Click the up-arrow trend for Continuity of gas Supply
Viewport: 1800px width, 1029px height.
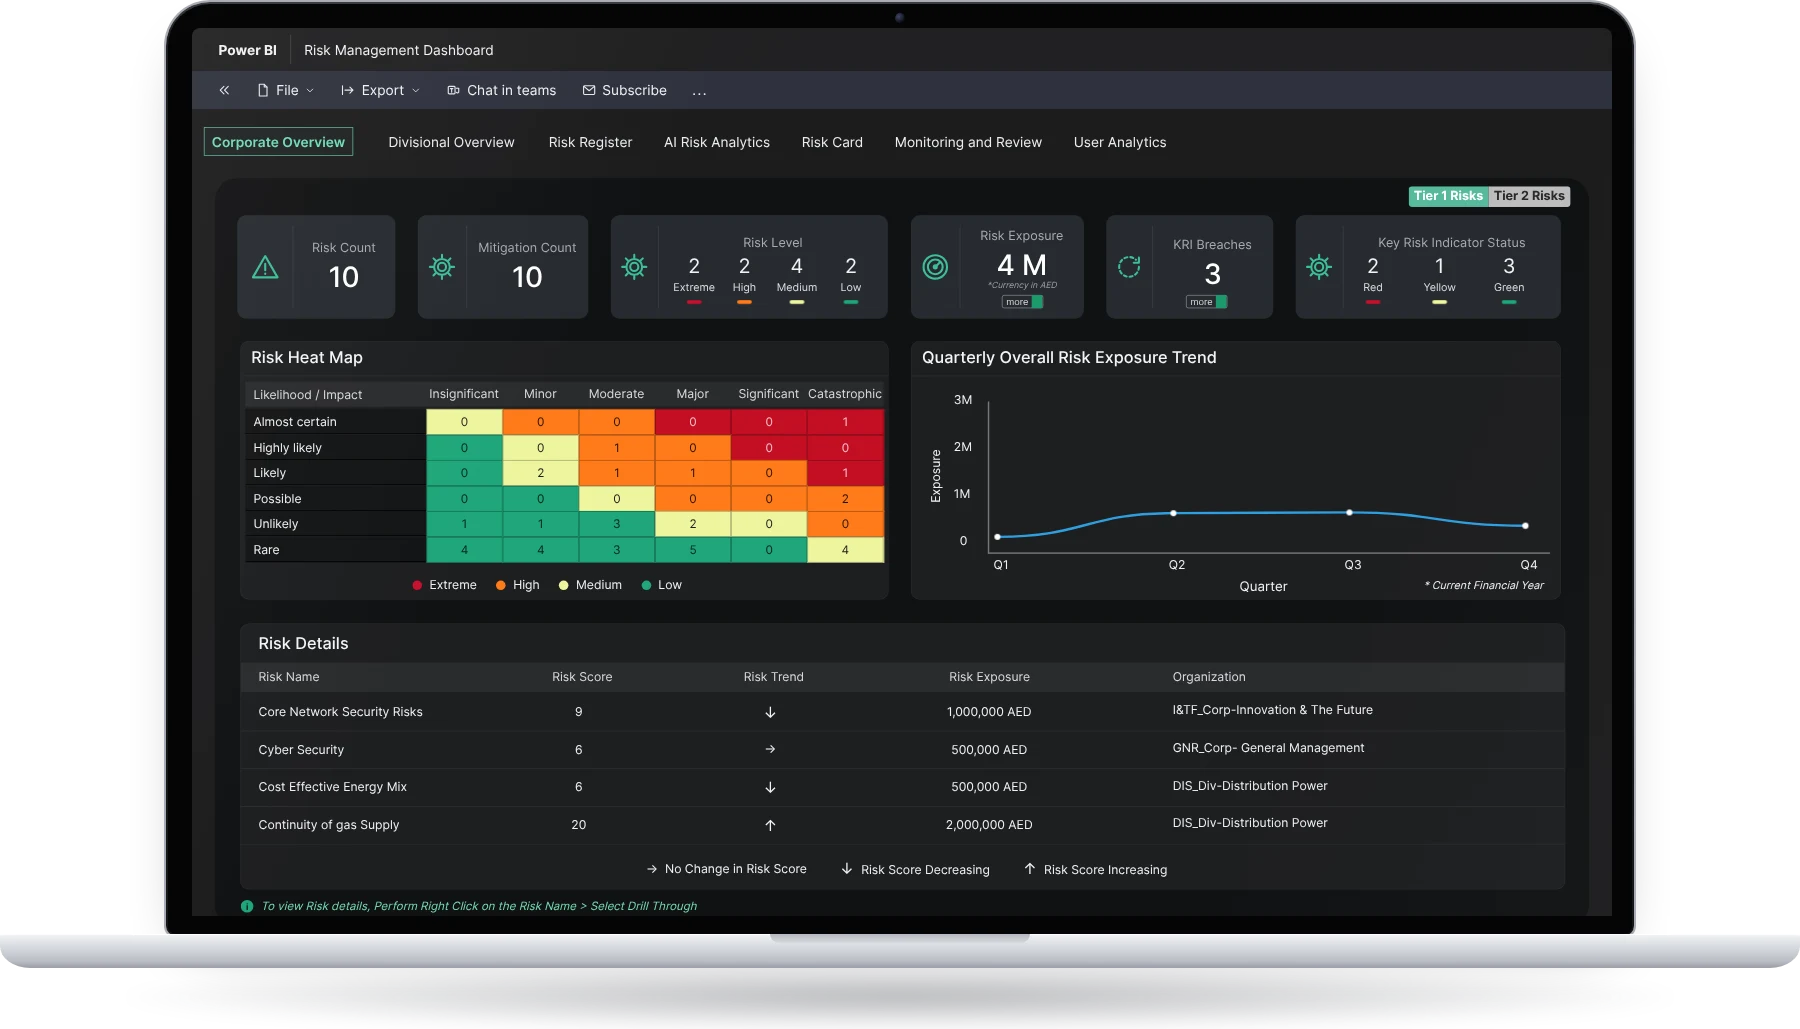tap(770, 825)
